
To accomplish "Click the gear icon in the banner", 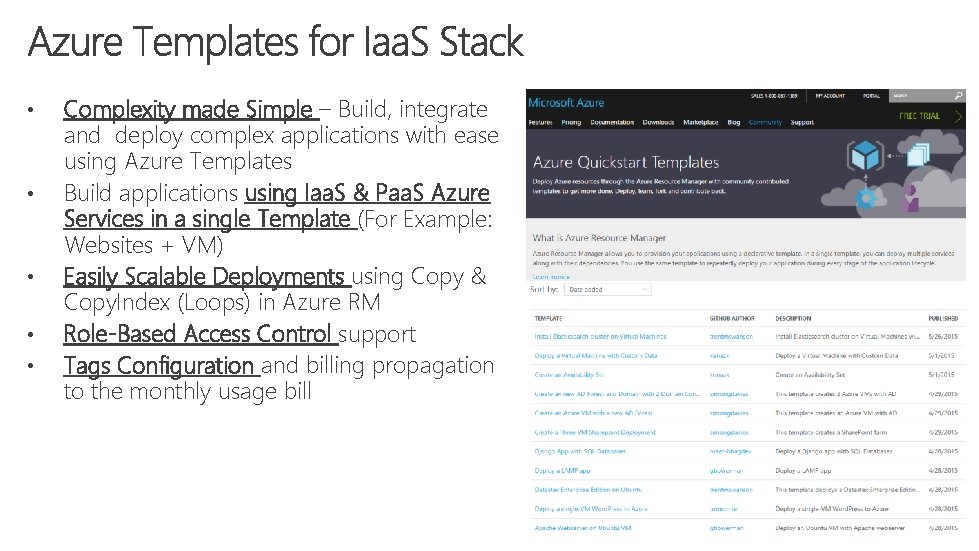I will [x=866, y=198].
